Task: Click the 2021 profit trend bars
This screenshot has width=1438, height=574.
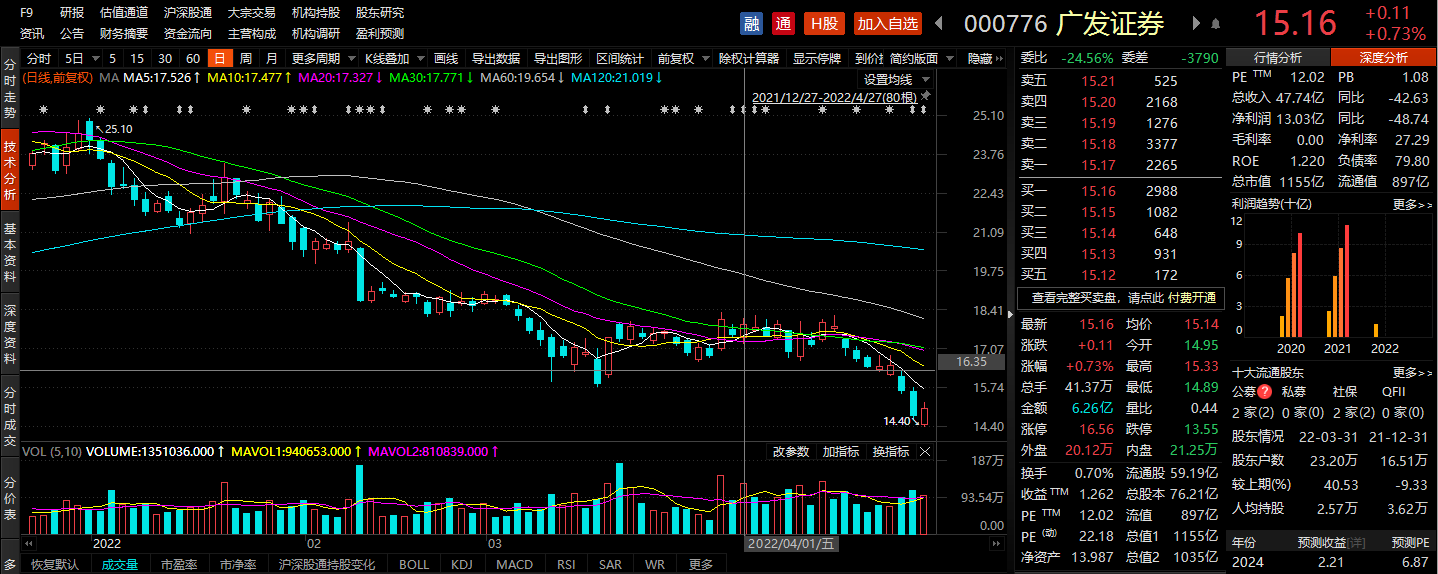Action: coord(1337,281)
